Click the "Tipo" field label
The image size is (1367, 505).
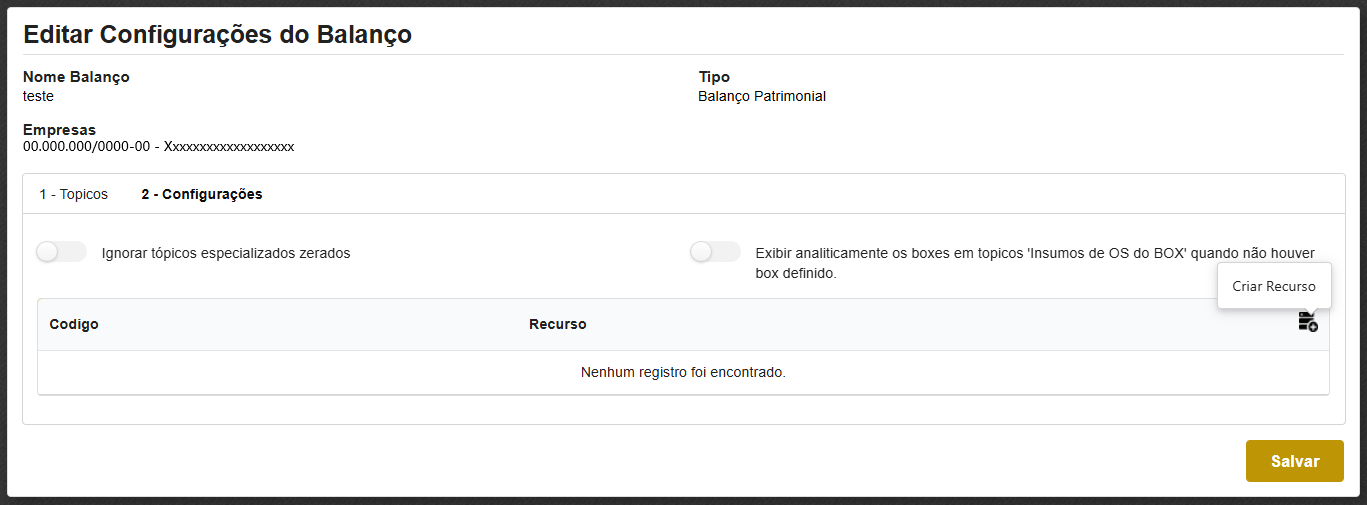point(714,77)
